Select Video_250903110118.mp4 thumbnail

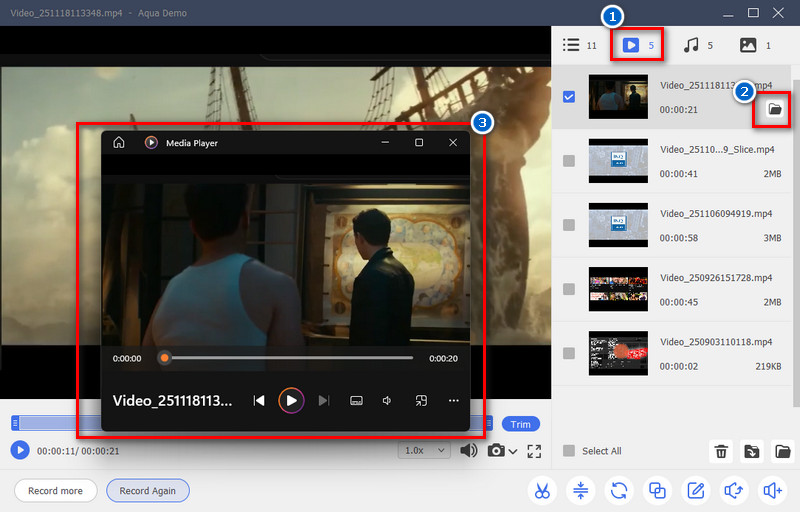point(618,353)
